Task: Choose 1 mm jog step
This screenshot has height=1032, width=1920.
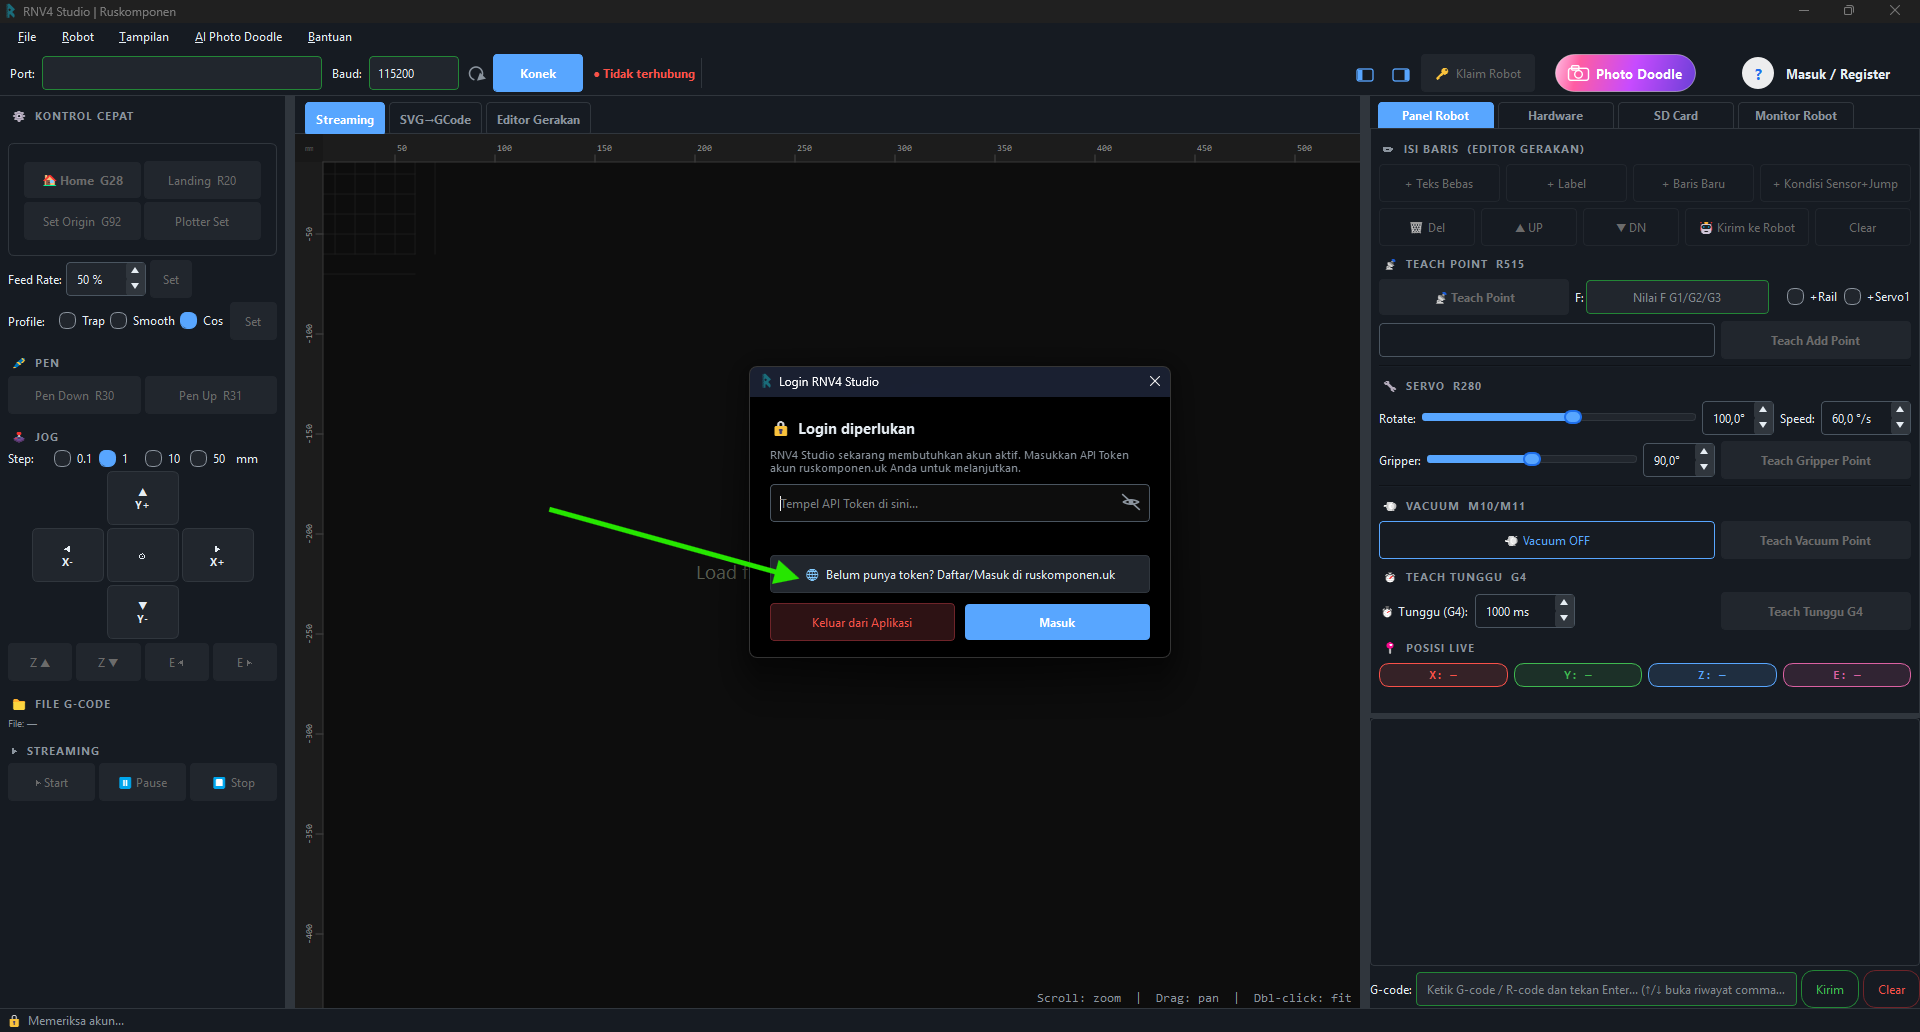Action: click(108, 459)
